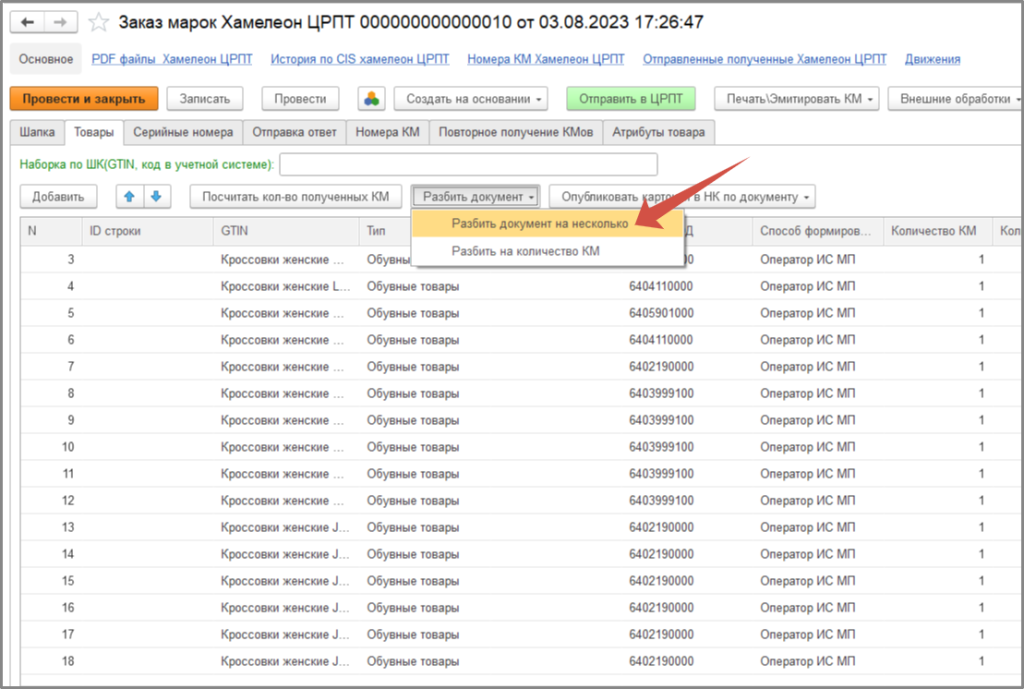Image resolution: width=1024 pixels, height=689 pixels.
Task: Select Кроссовки женские J... in row 13
Action: click(x=285, y=527)
